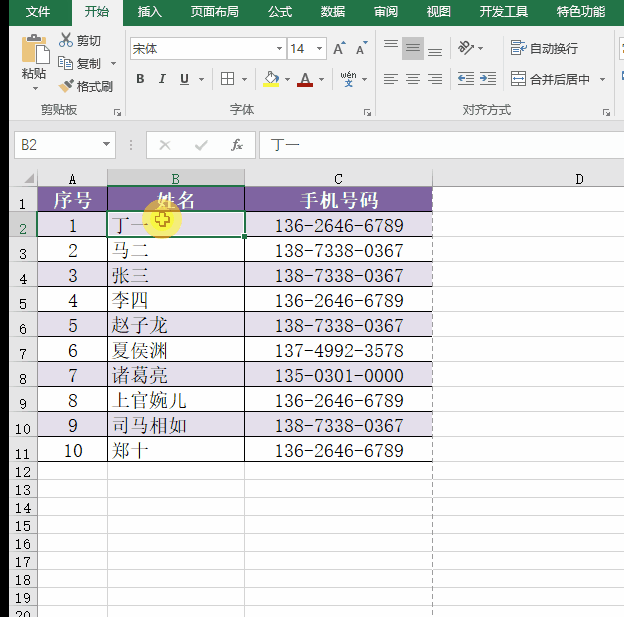This screenshot has height=617, width=624.
Task: Open the font name dropdown 宋体
Action: 279,49
